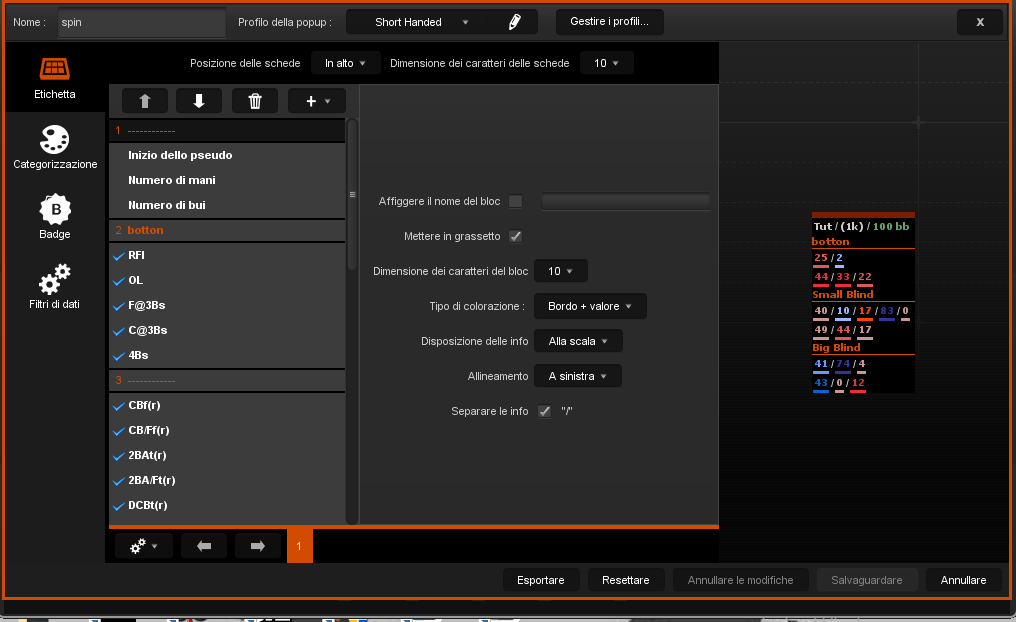
Task: Open Dimensione dei caratteri delle schede dropdown
Action: click(x=606, y=63)
